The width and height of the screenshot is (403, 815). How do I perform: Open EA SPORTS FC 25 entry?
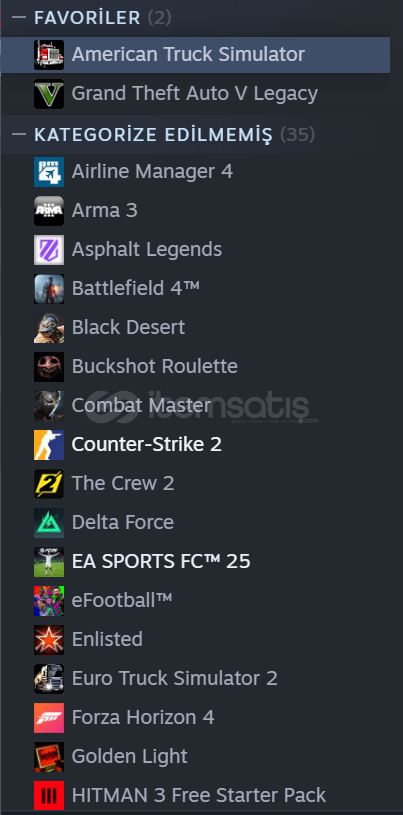(196, 561)
